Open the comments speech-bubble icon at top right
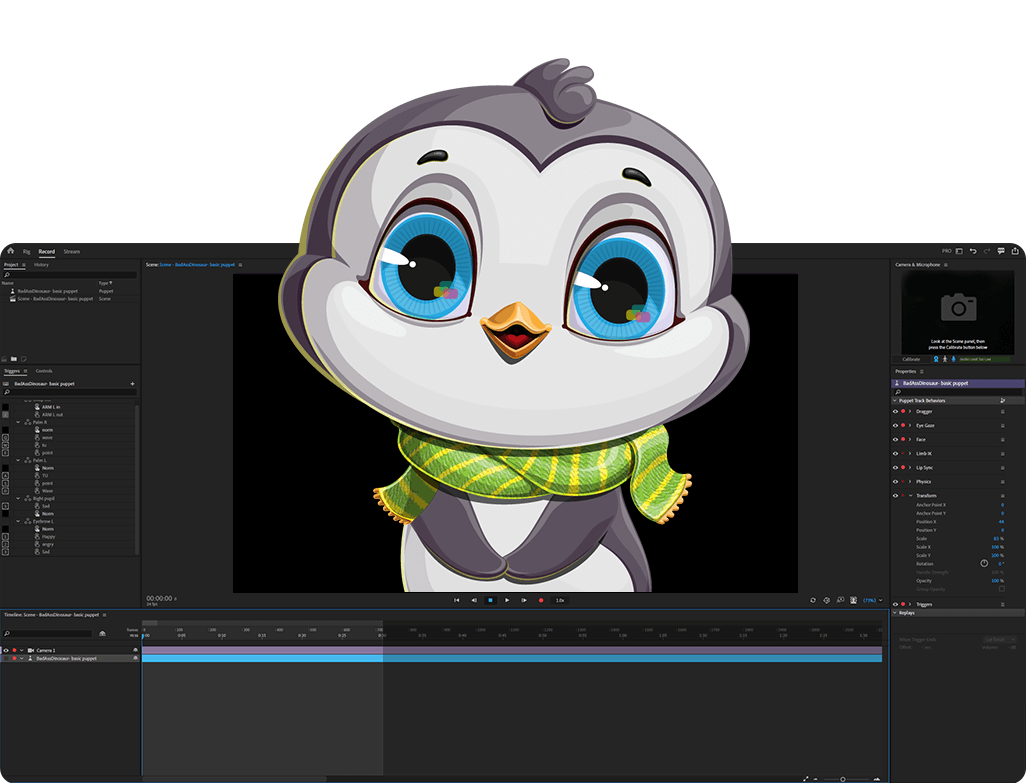The width and height of the screenshot is (1026, 783). (1001, 251)
